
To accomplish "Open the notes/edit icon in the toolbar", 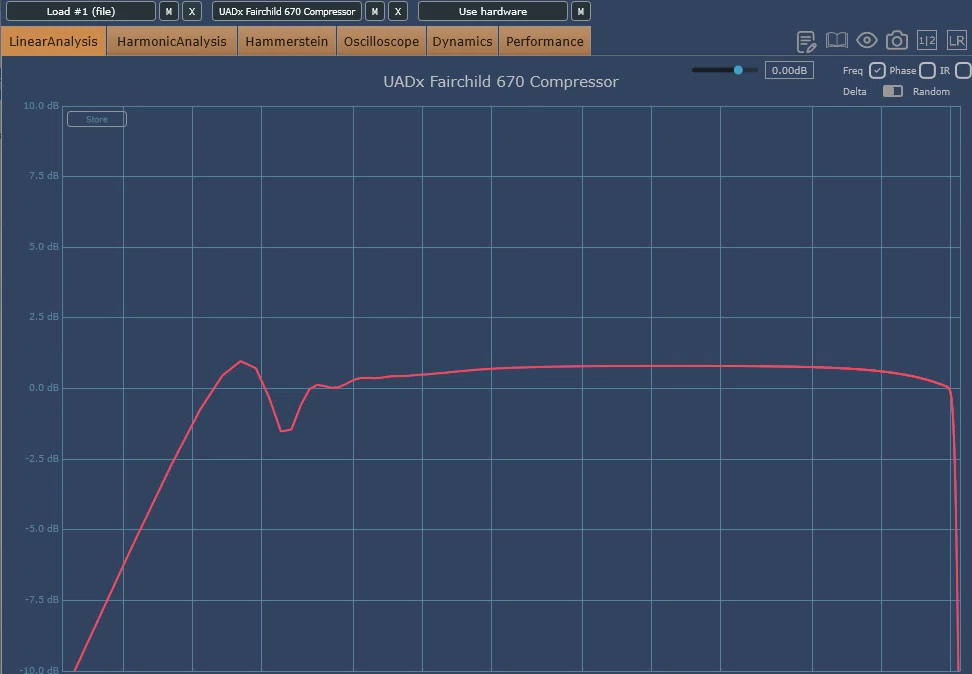I will click(806, 42).
